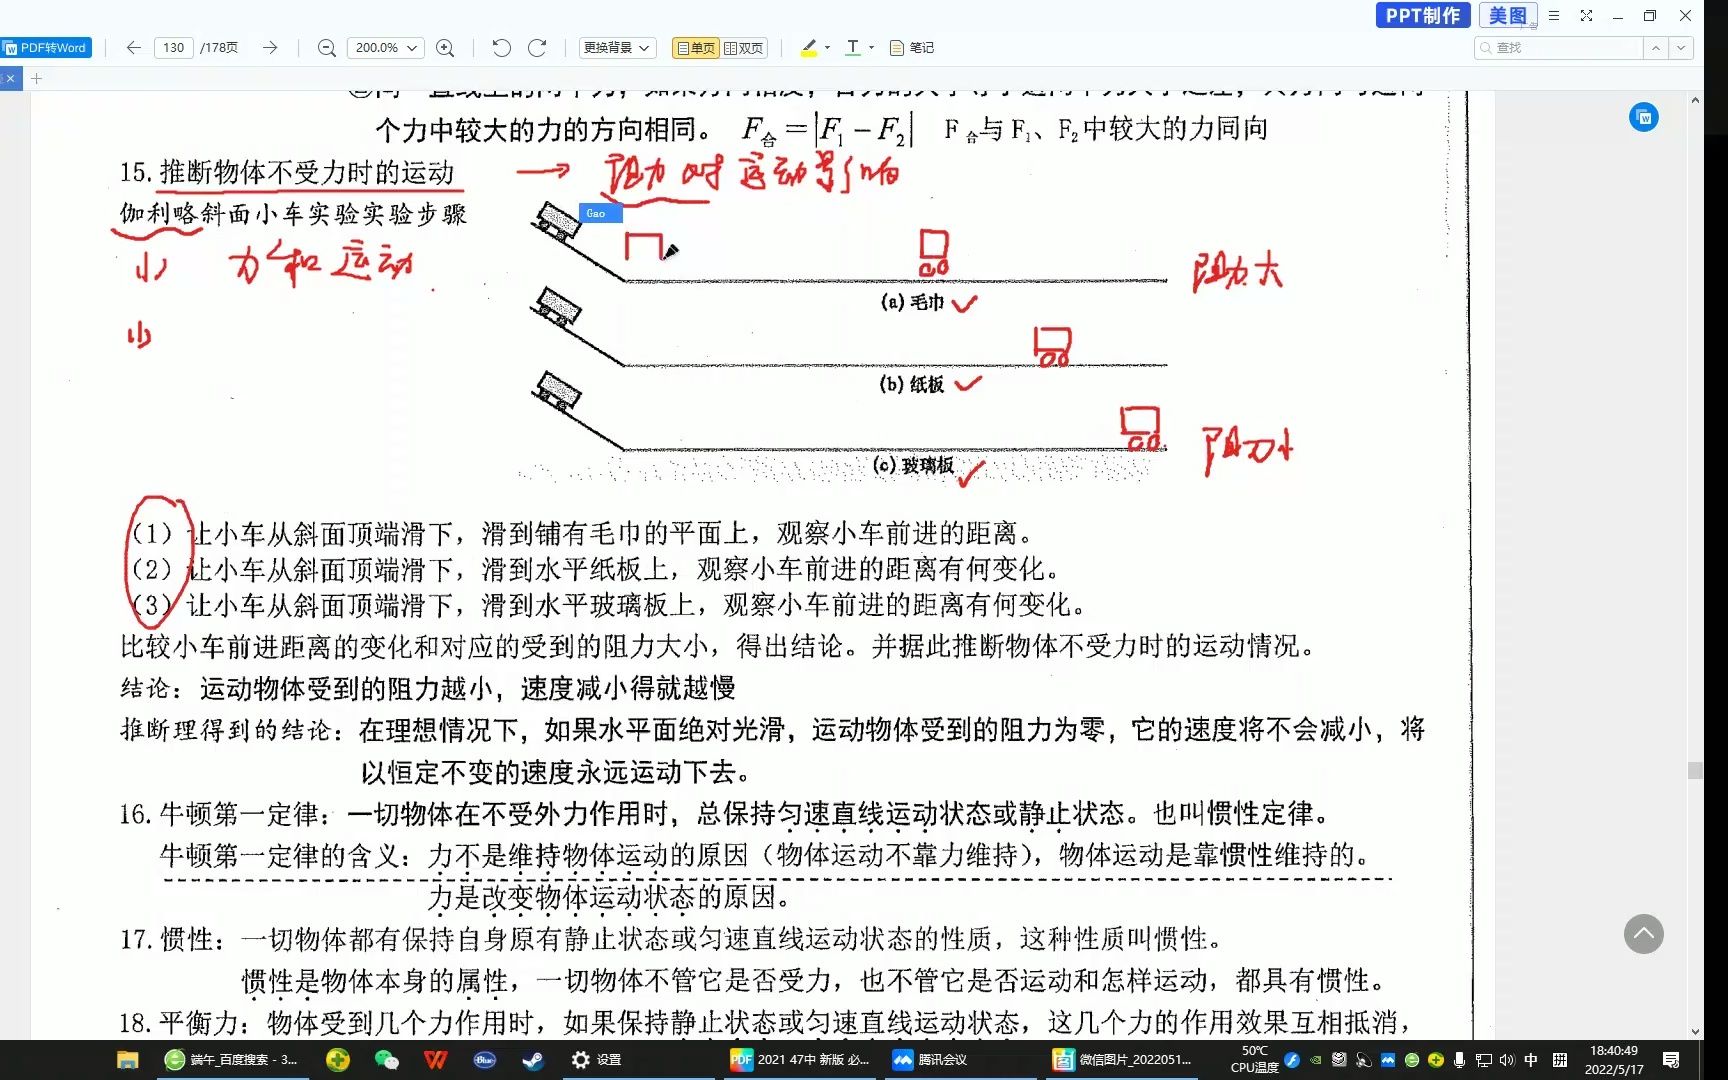Click the CPU温度 50℃ tray readout
Viewport: 1728px width, 1080px height.
click(1254, 1060)
